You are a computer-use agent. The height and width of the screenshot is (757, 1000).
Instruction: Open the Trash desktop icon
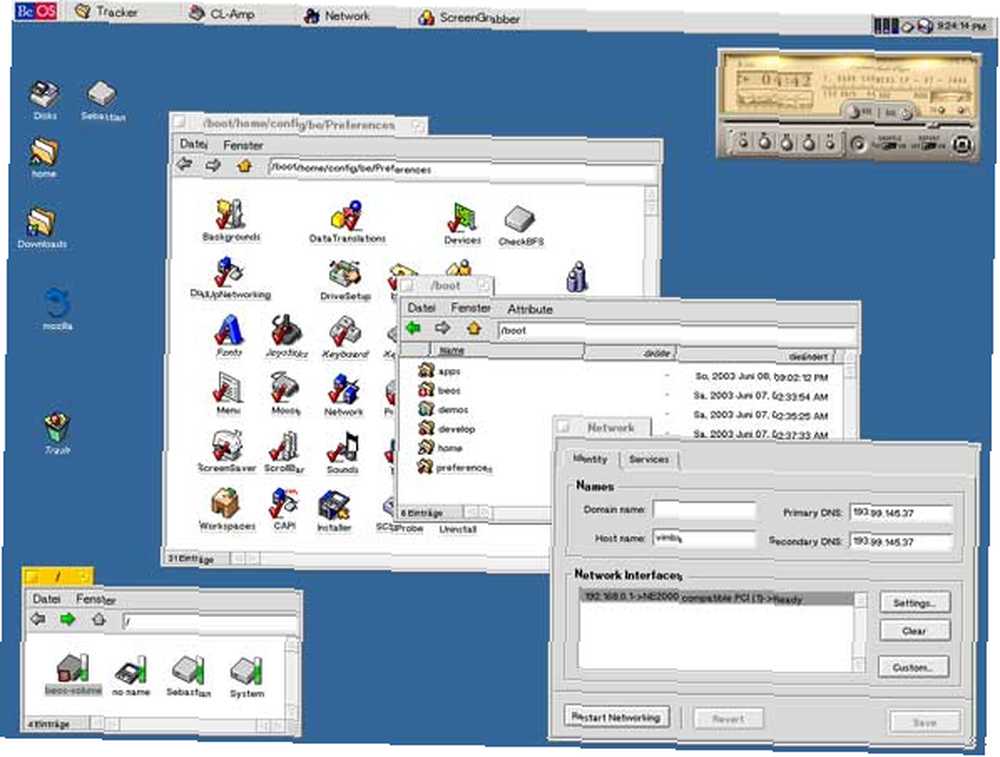pos(57,434)
